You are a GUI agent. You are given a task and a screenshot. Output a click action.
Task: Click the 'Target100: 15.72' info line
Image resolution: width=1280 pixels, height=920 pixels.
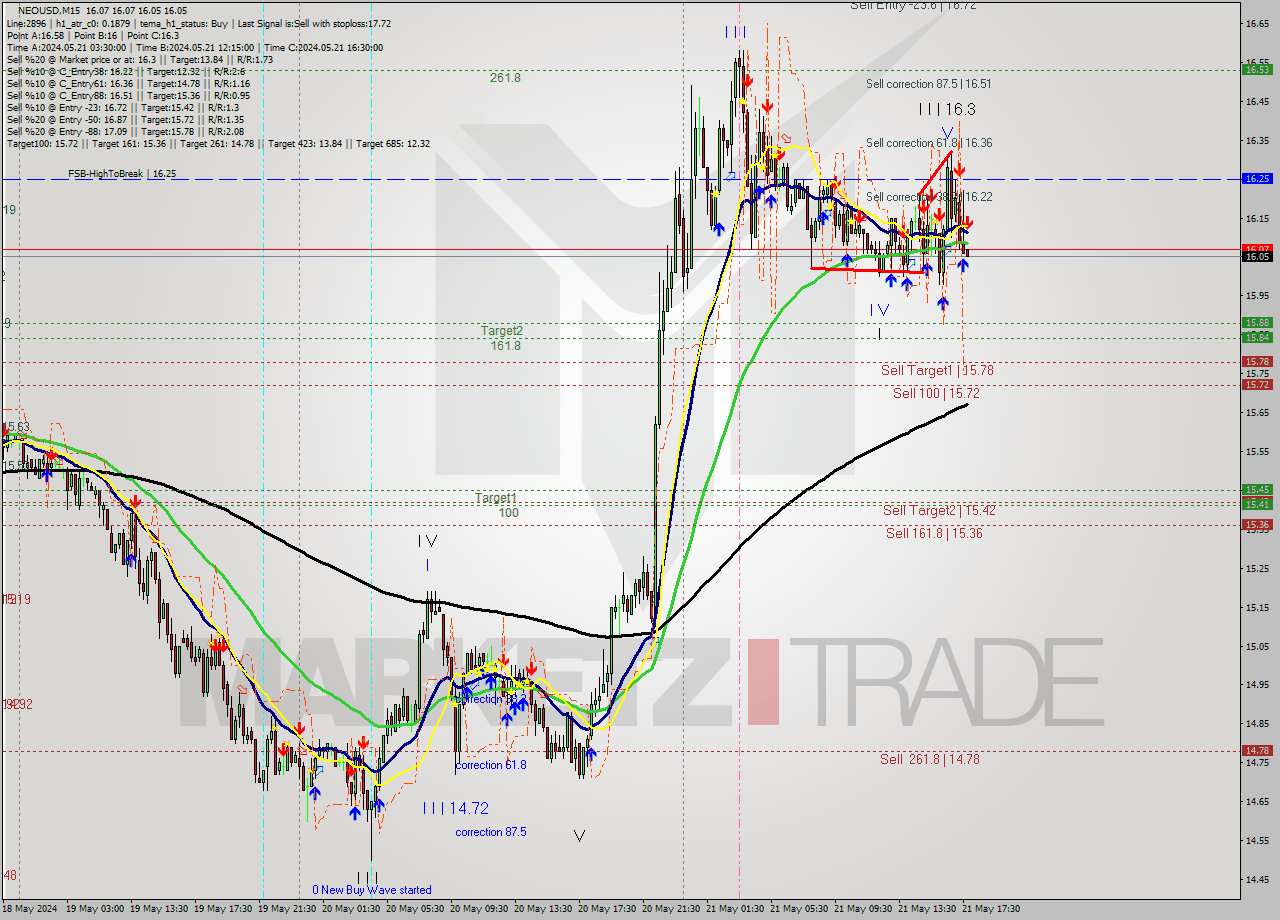pyautogui.click(x=218, y=144)
